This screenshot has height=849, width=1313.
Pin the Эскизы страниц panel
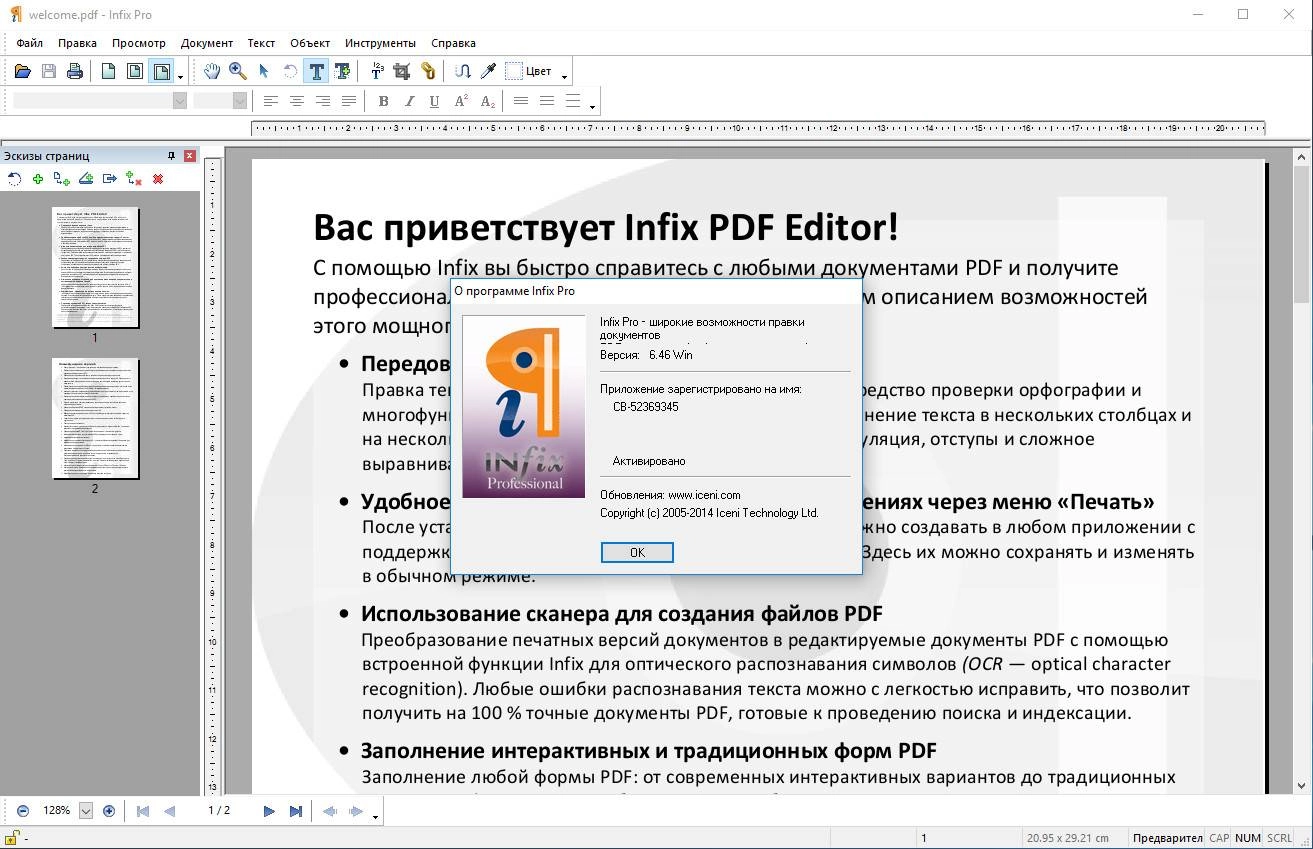(x=172, y=156)
